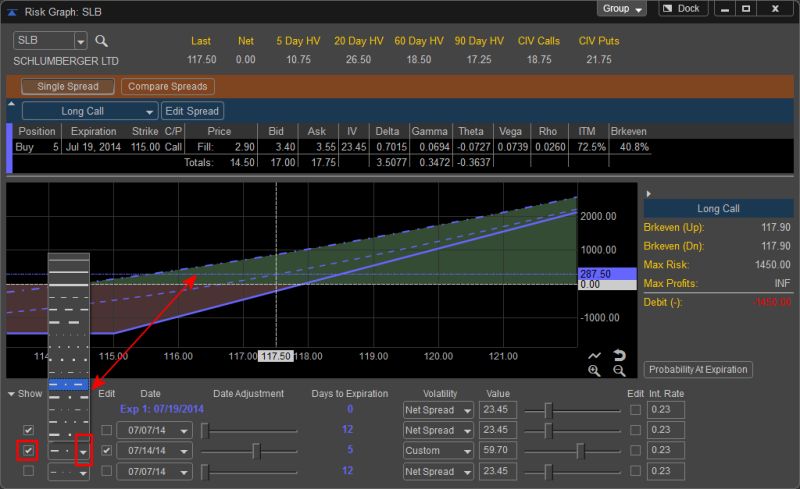This screenshot has height=489, width=800.
Task: Open the 07/14/14 date dropdown
Action: (184, 451)
